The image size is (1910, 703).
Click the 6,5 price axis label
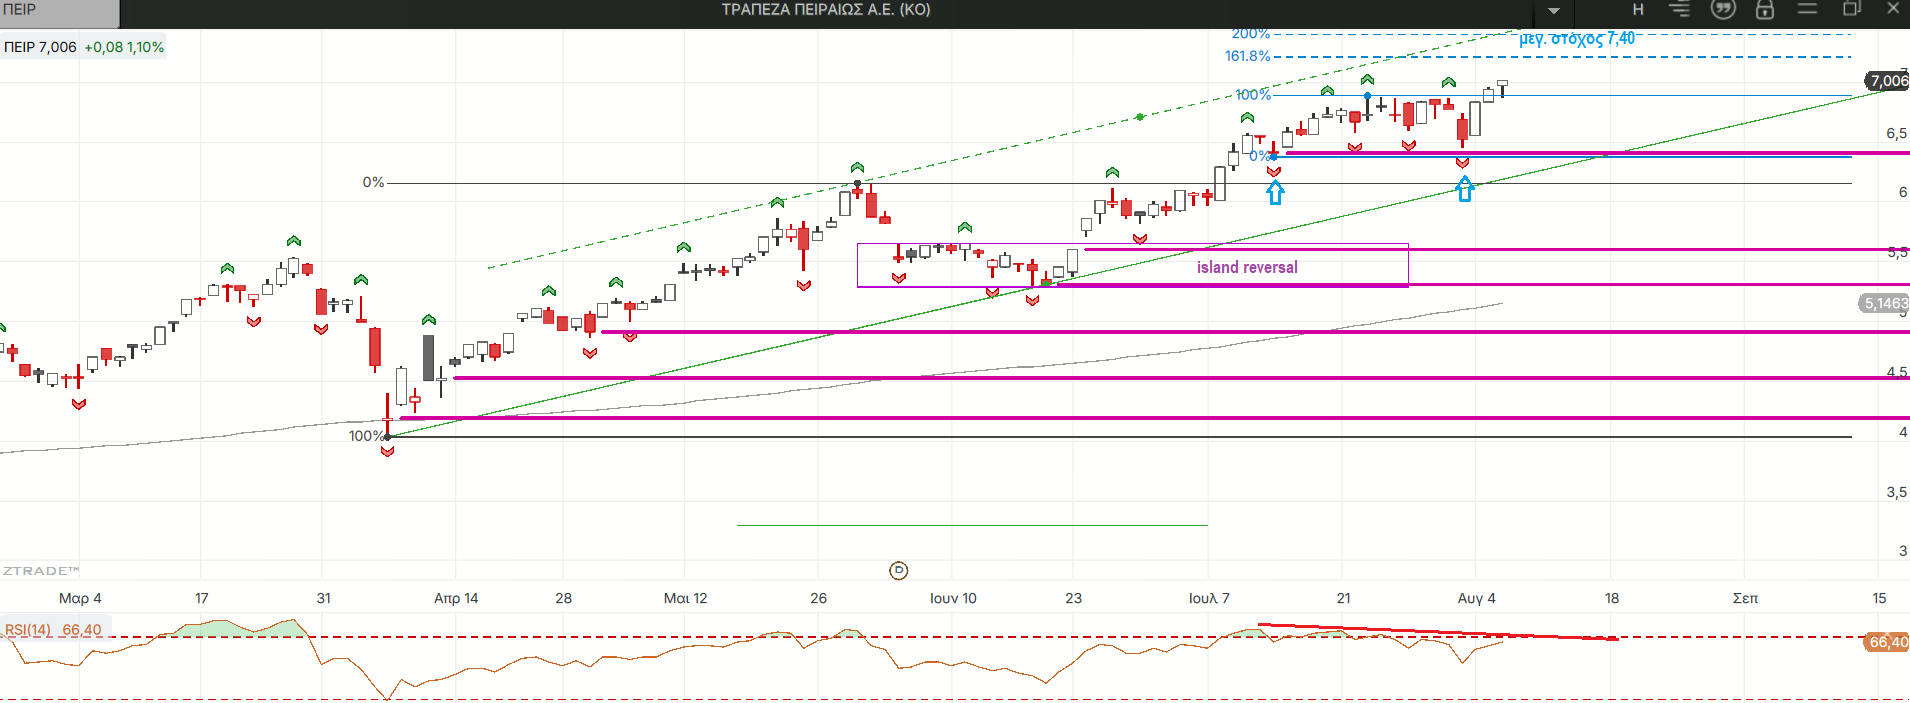click(x=1896, y=133)
